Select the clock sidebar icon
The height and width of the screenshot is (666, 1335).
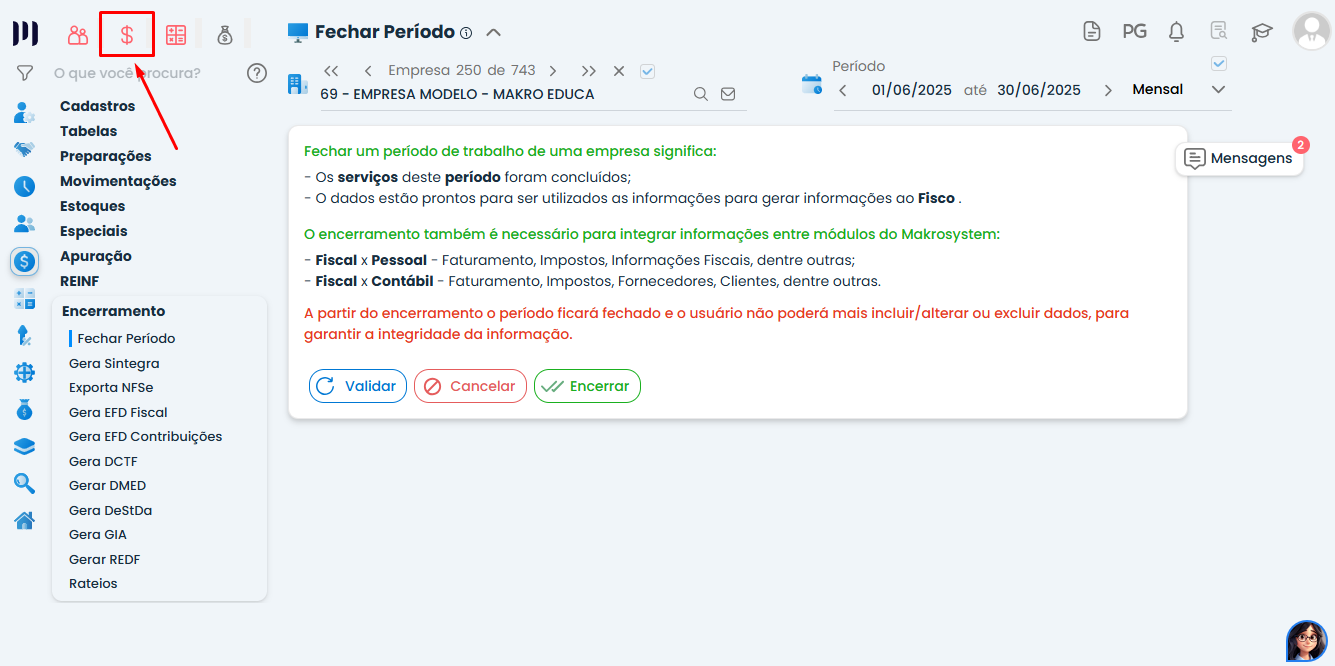click(25, 186)
